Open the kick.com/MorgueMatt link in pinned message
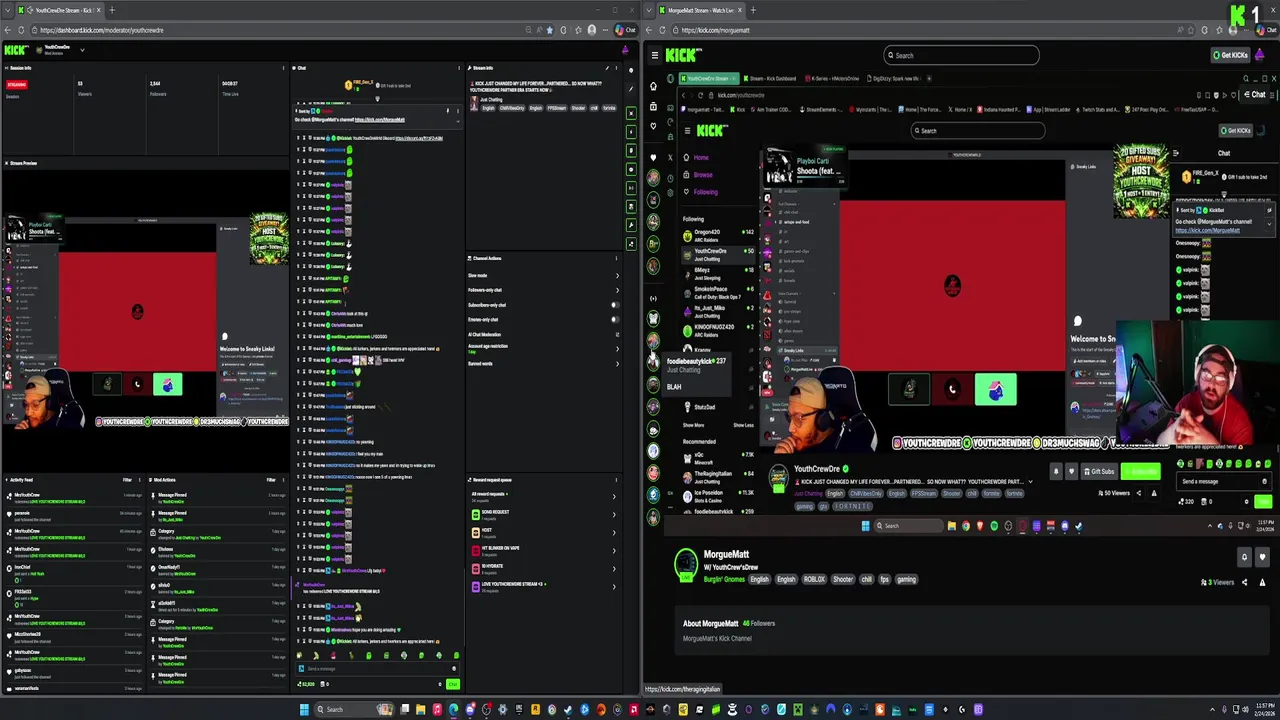 point(379,120)
